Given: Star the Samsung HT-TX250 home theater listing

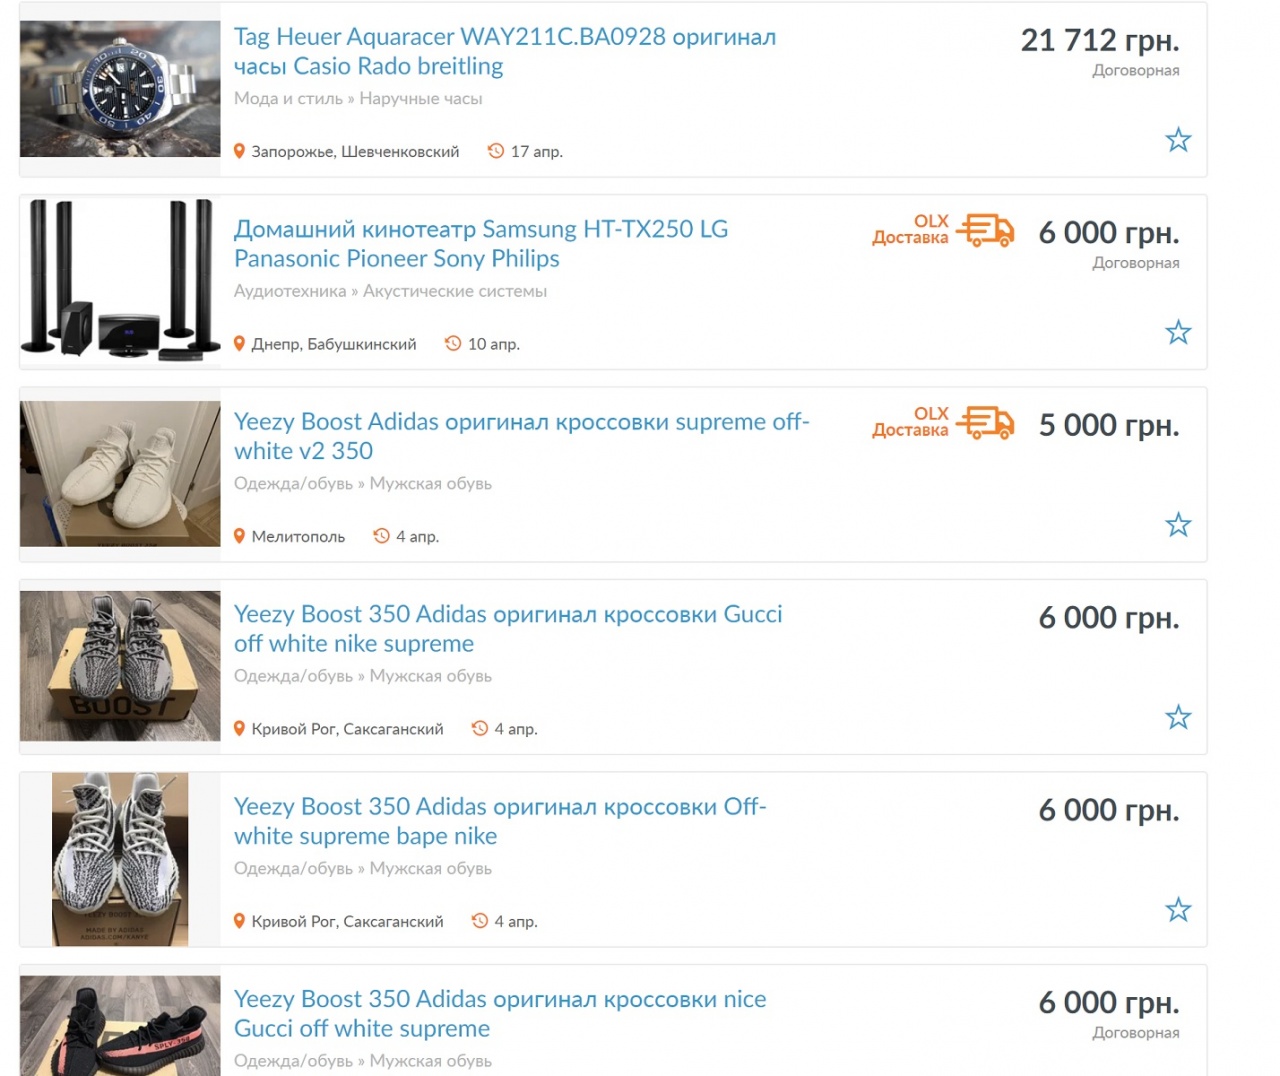Looking at the screenshot, I should click(1178, 332).
